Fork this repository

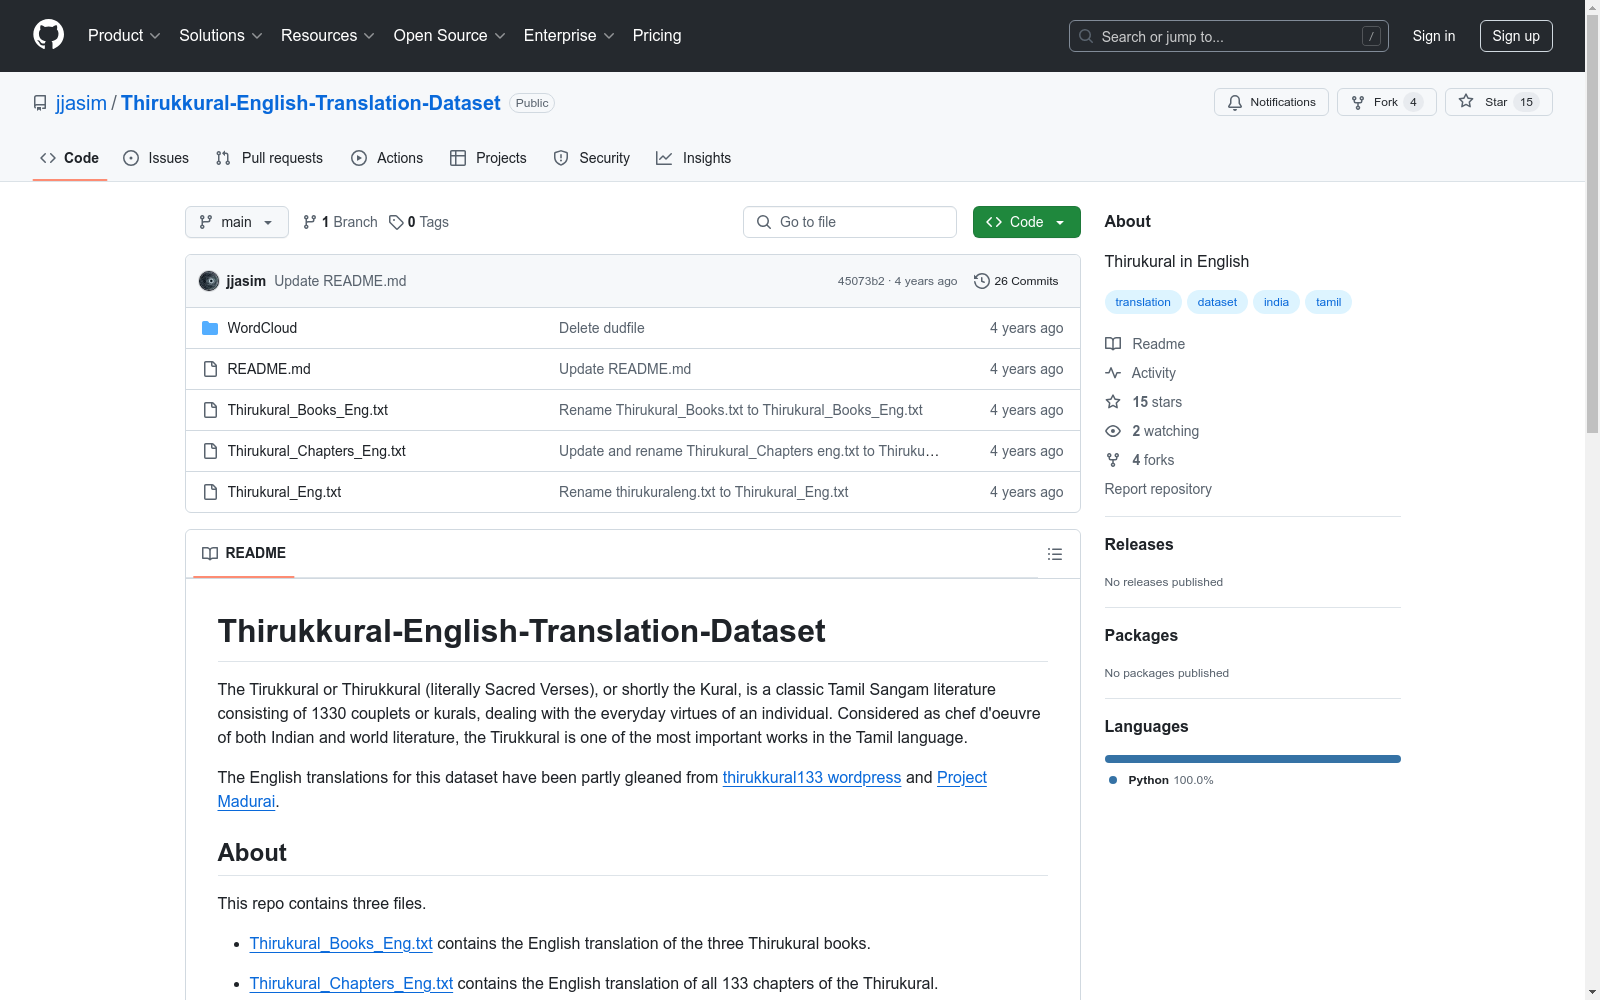point(1386,102)
